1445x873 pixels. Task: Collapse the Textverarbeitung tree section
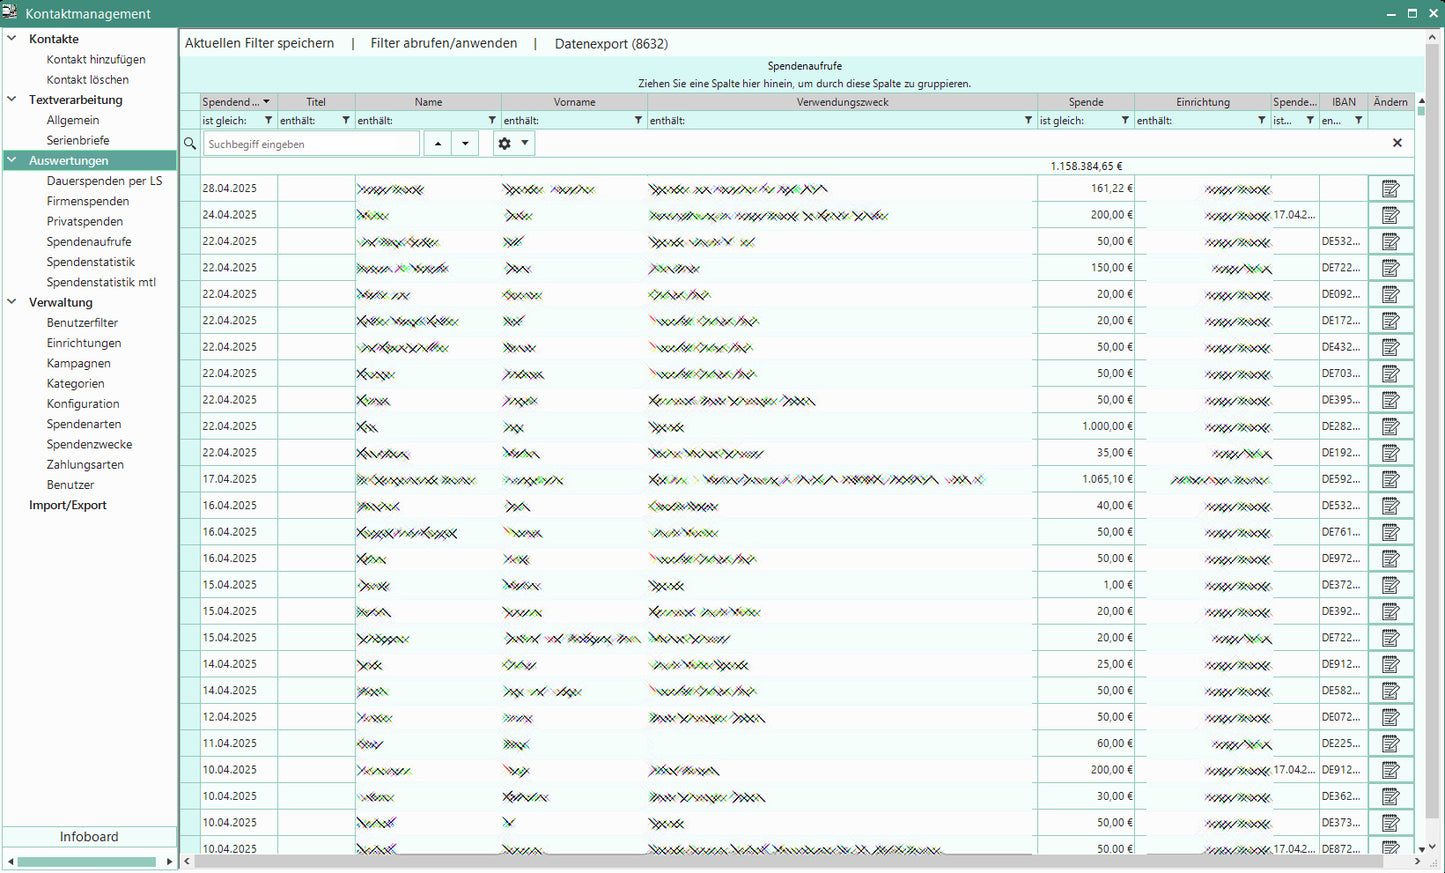click(x=12, y=100)
